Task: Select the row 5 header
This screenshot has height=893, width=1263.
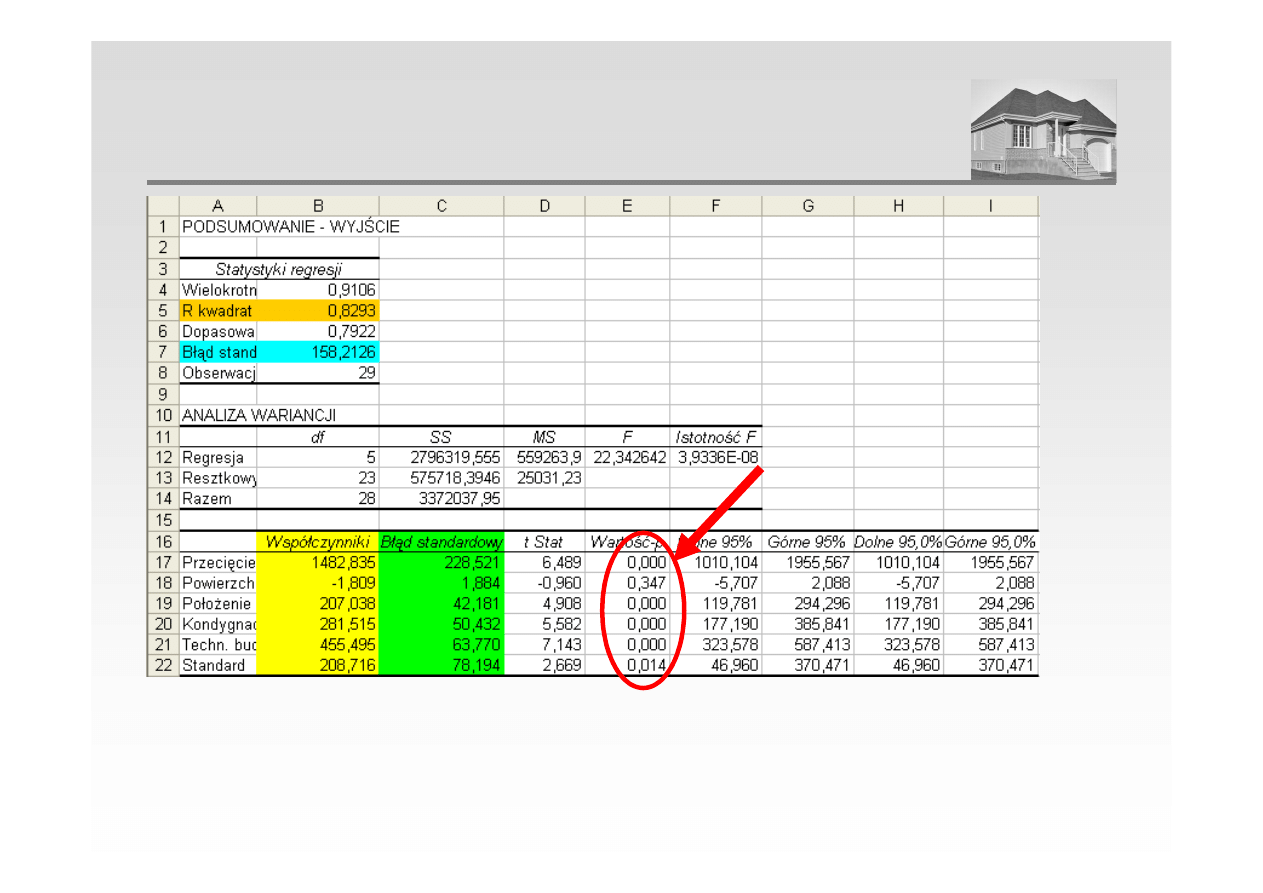Action: click(x=163, y=310)
